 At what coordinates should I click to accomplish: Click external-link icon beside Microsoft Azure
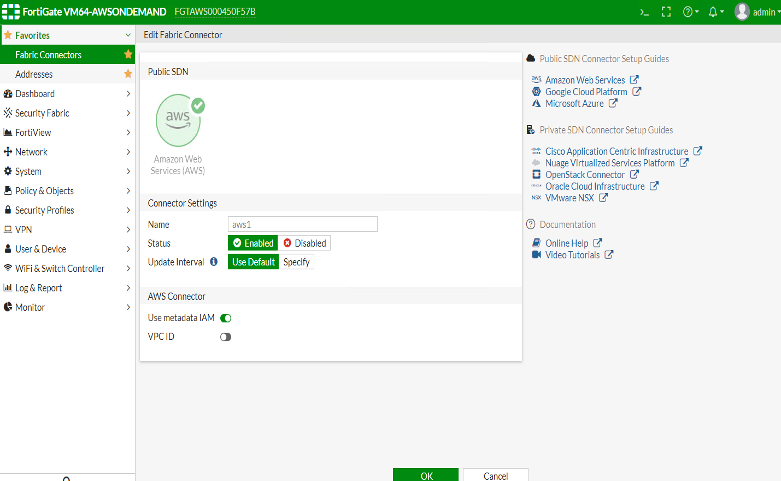613,103
